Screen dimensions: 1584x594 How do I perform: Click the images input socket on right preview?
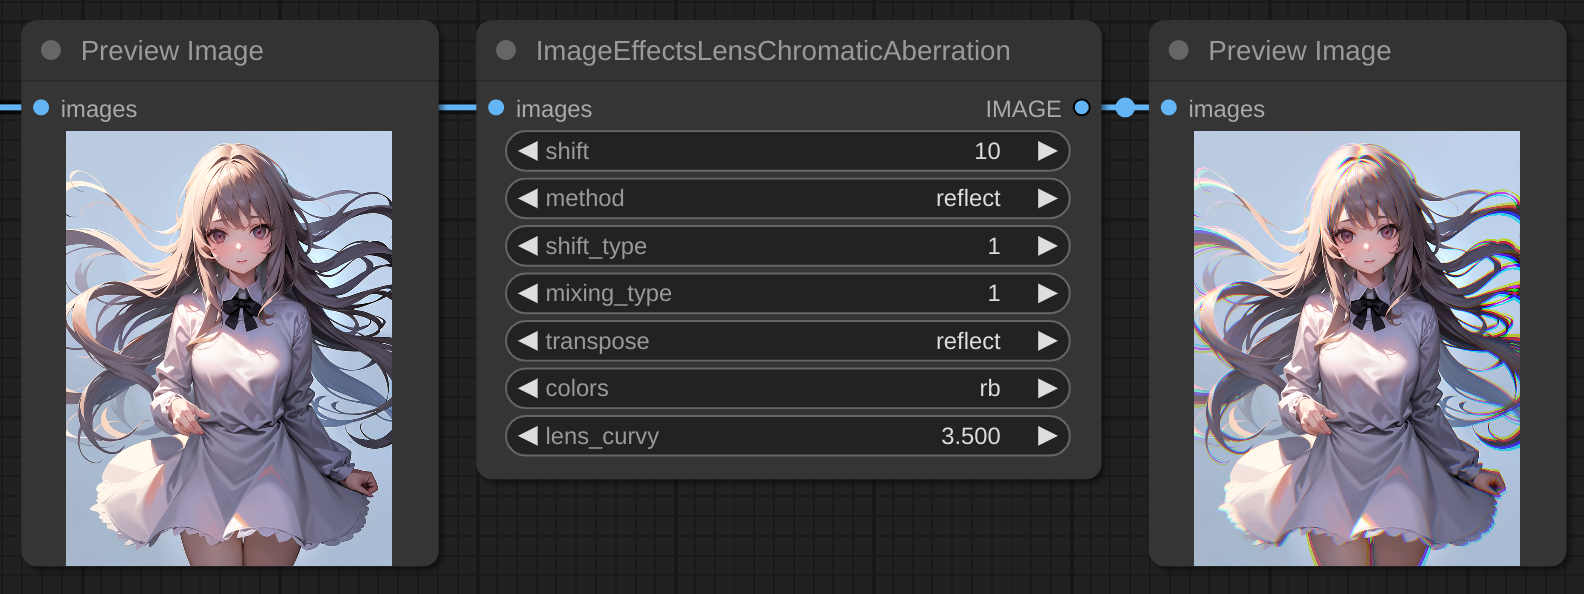pos(1169,108)
